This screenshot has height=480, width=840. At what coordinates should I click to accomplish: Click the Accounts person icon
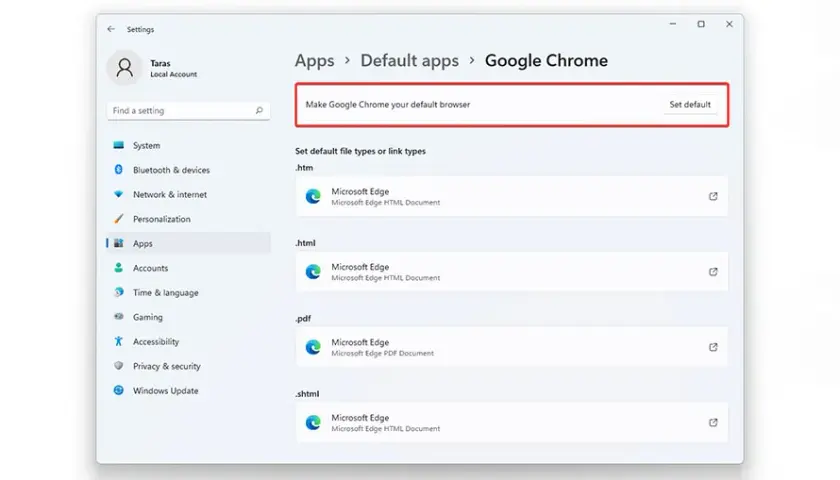[x=118, y=267]
